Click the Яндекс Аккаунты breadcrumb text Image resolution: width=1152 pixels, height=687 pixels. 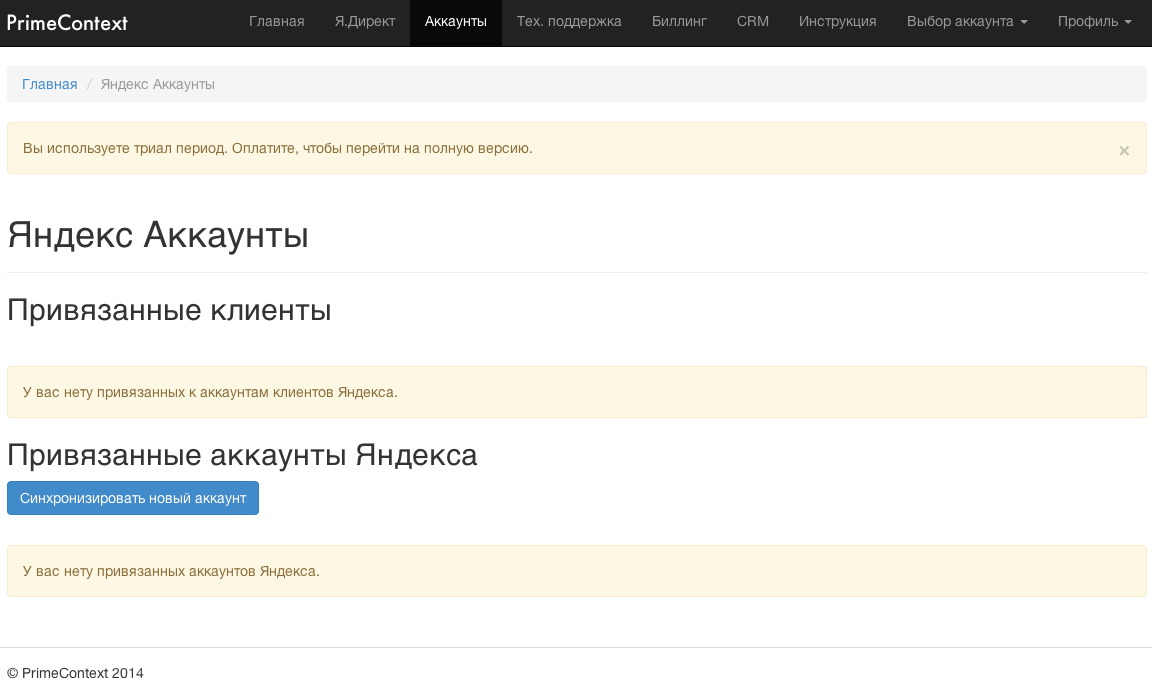pos(157,84)
